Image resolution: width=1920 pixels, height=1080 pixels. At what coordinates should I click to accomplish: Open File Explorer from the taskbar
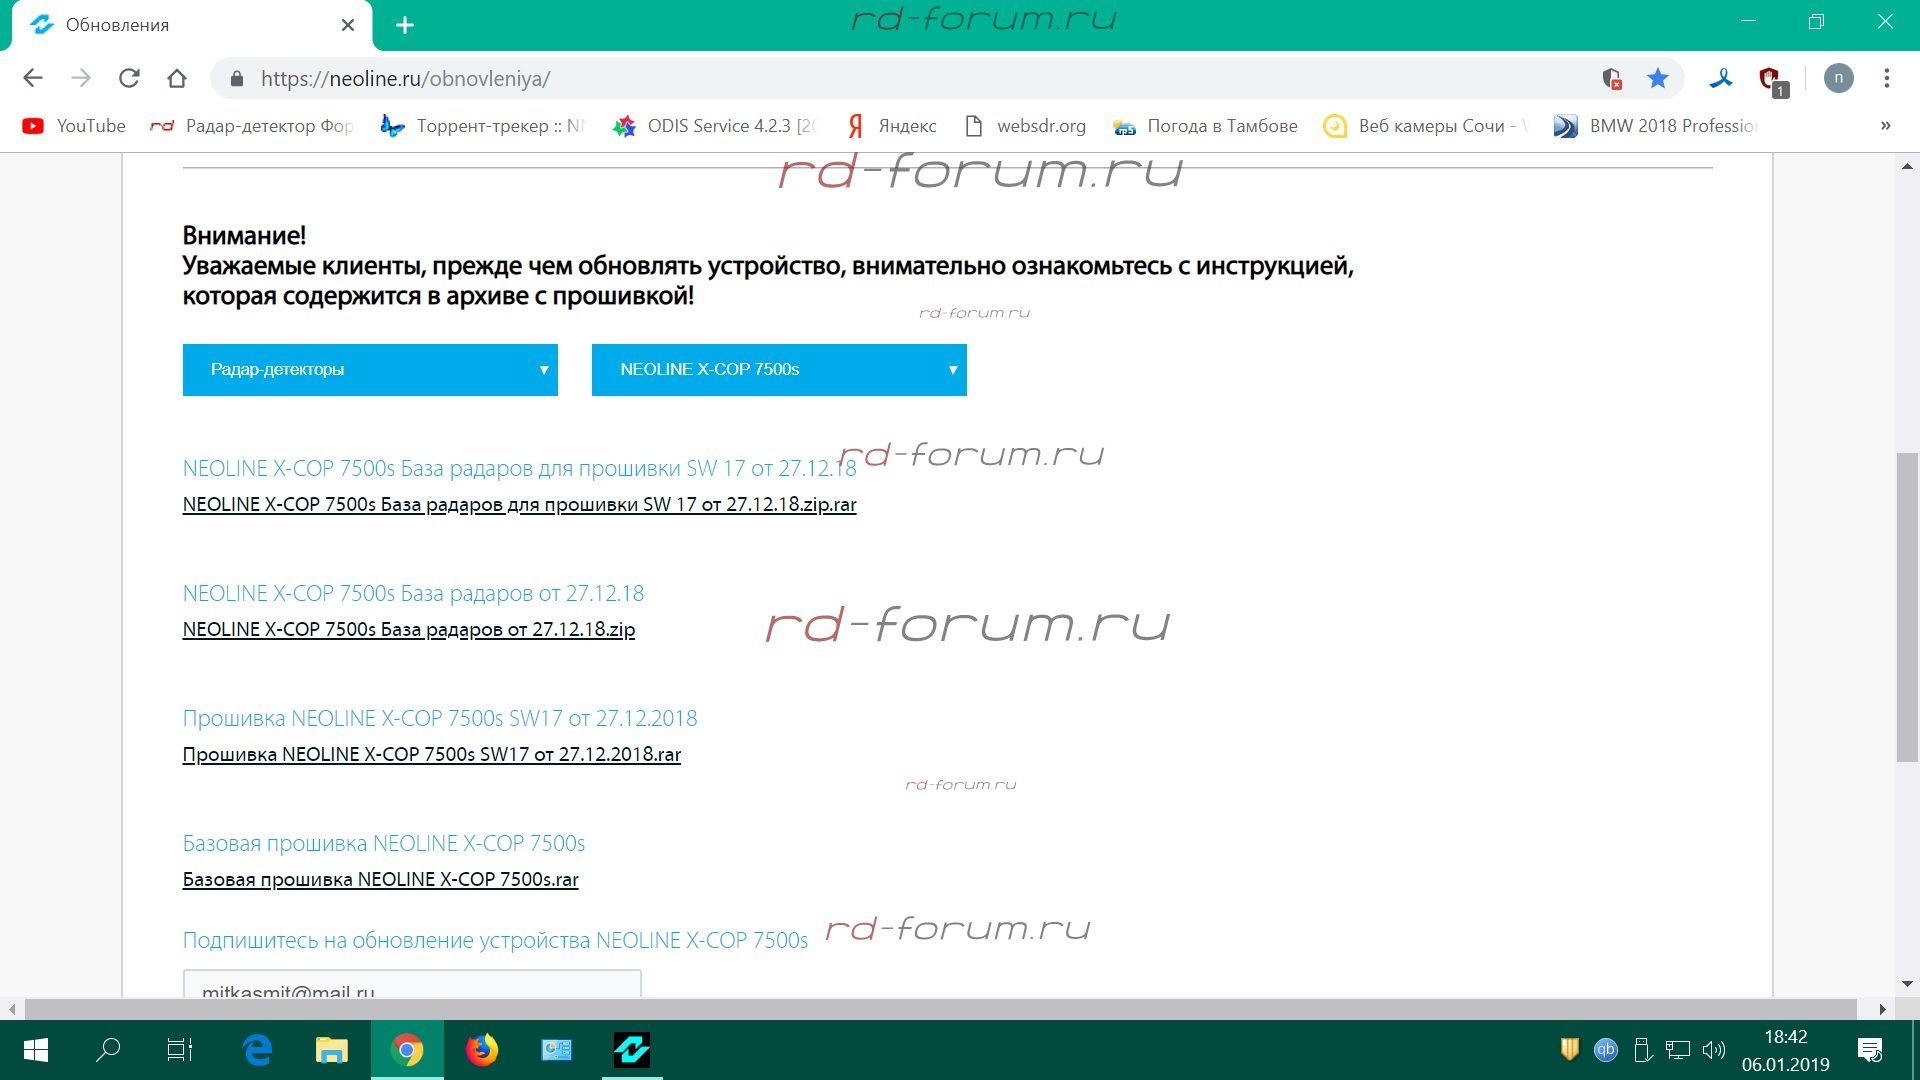click(331, 1050)
